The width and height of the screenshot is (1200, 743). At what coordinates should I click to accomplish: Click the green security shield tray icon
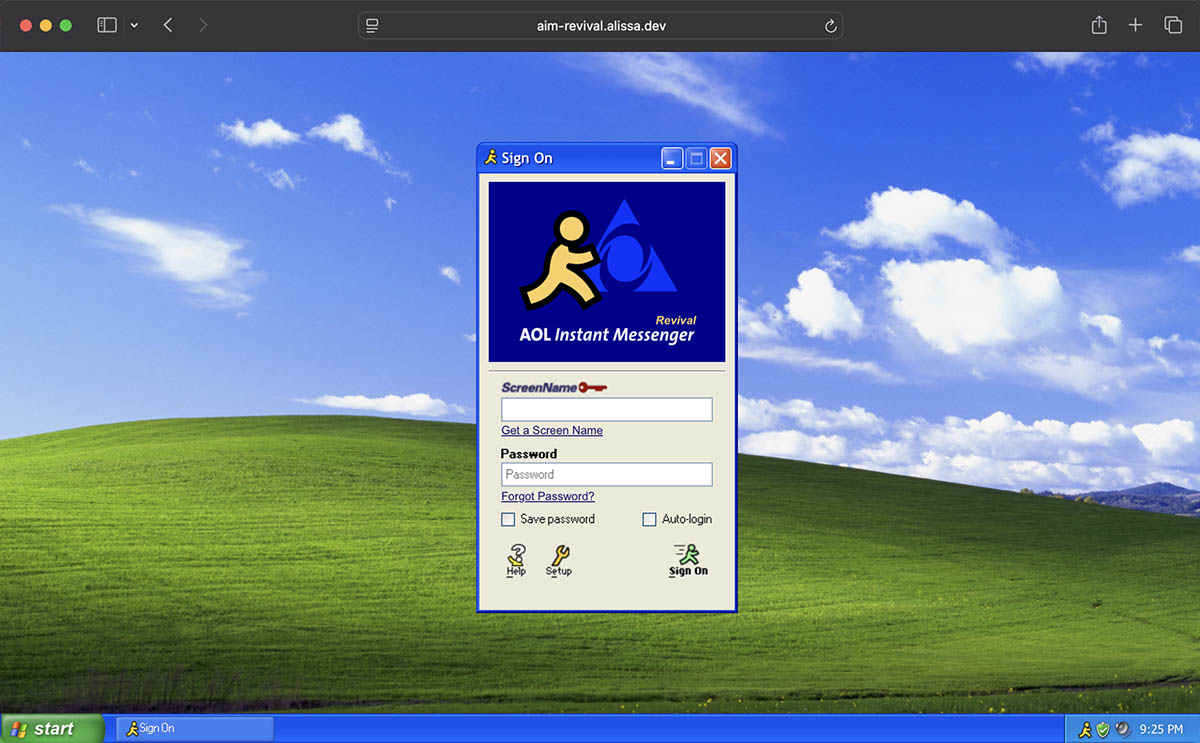pyautogui.click(x=1103, y=729)
